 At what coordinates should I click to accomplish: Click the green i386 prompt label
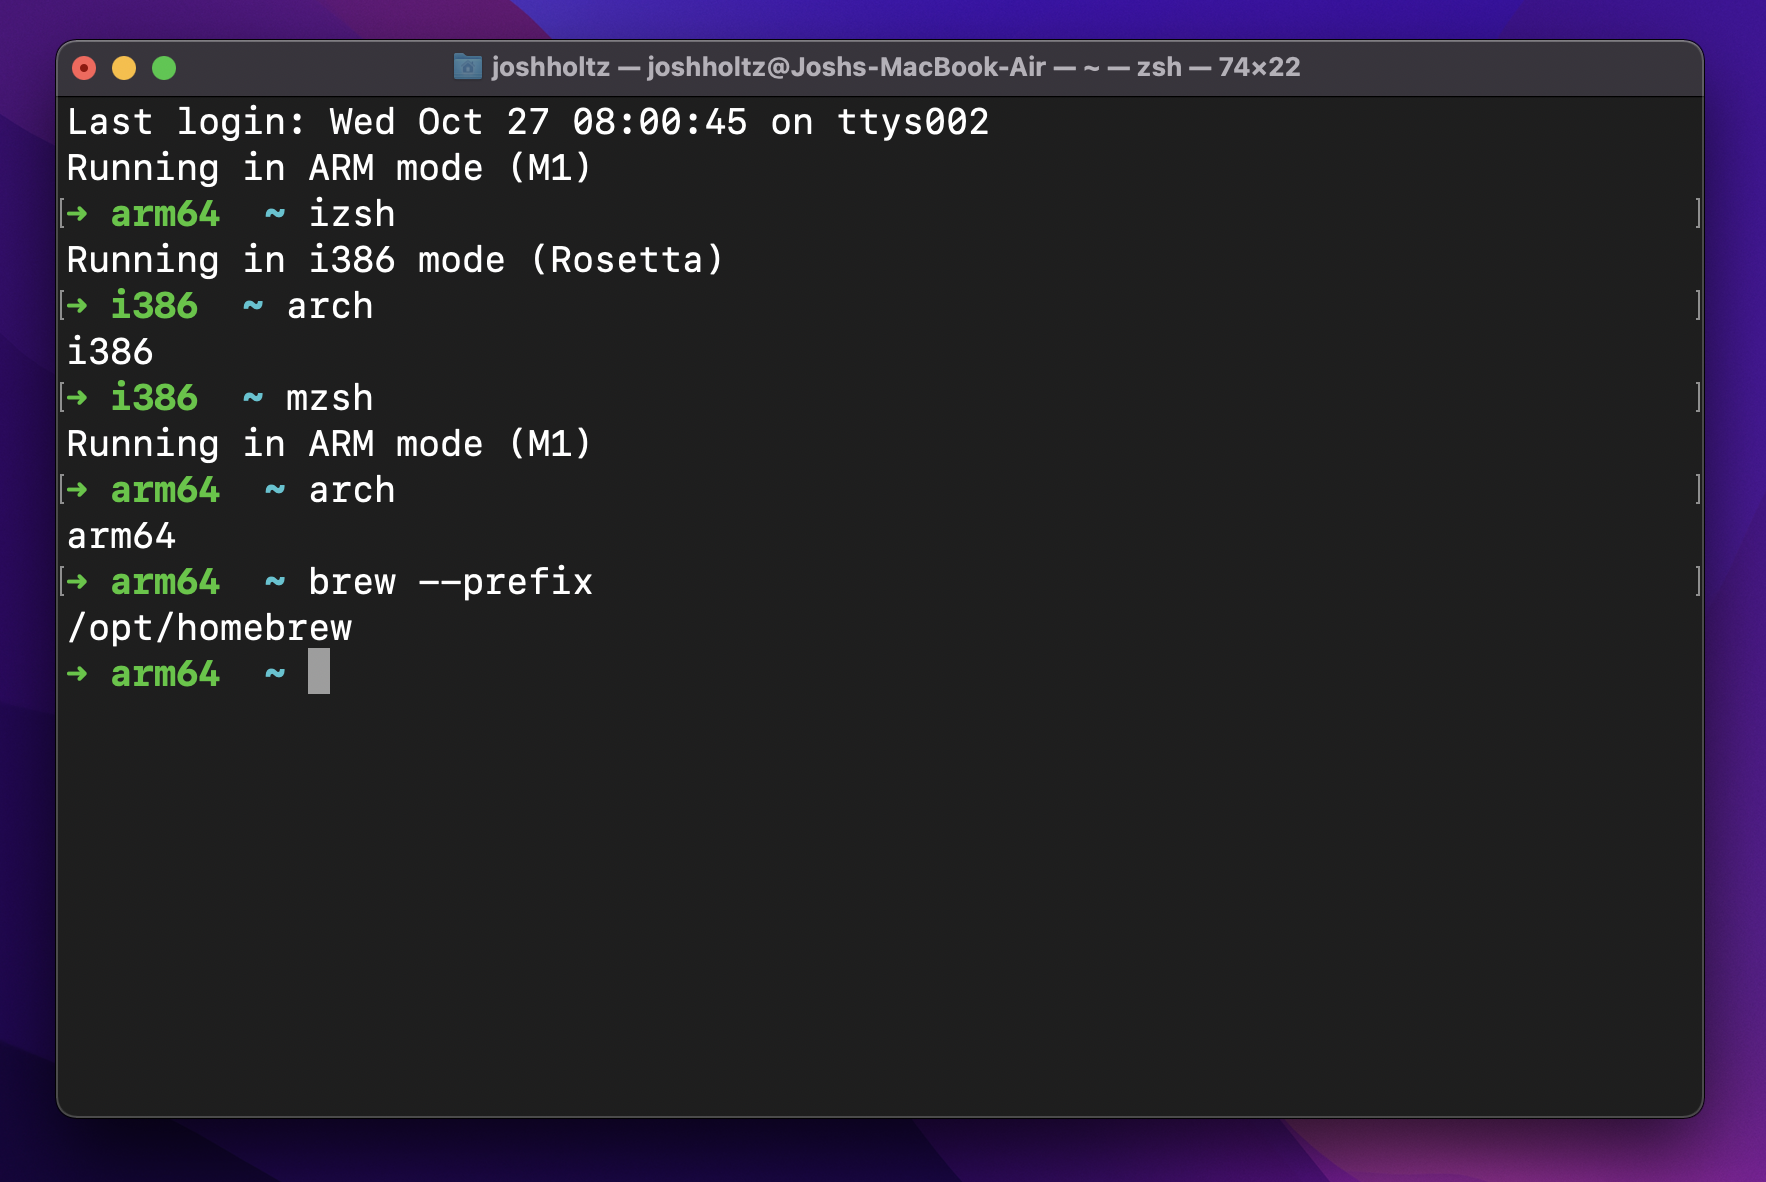pos(155,305)
